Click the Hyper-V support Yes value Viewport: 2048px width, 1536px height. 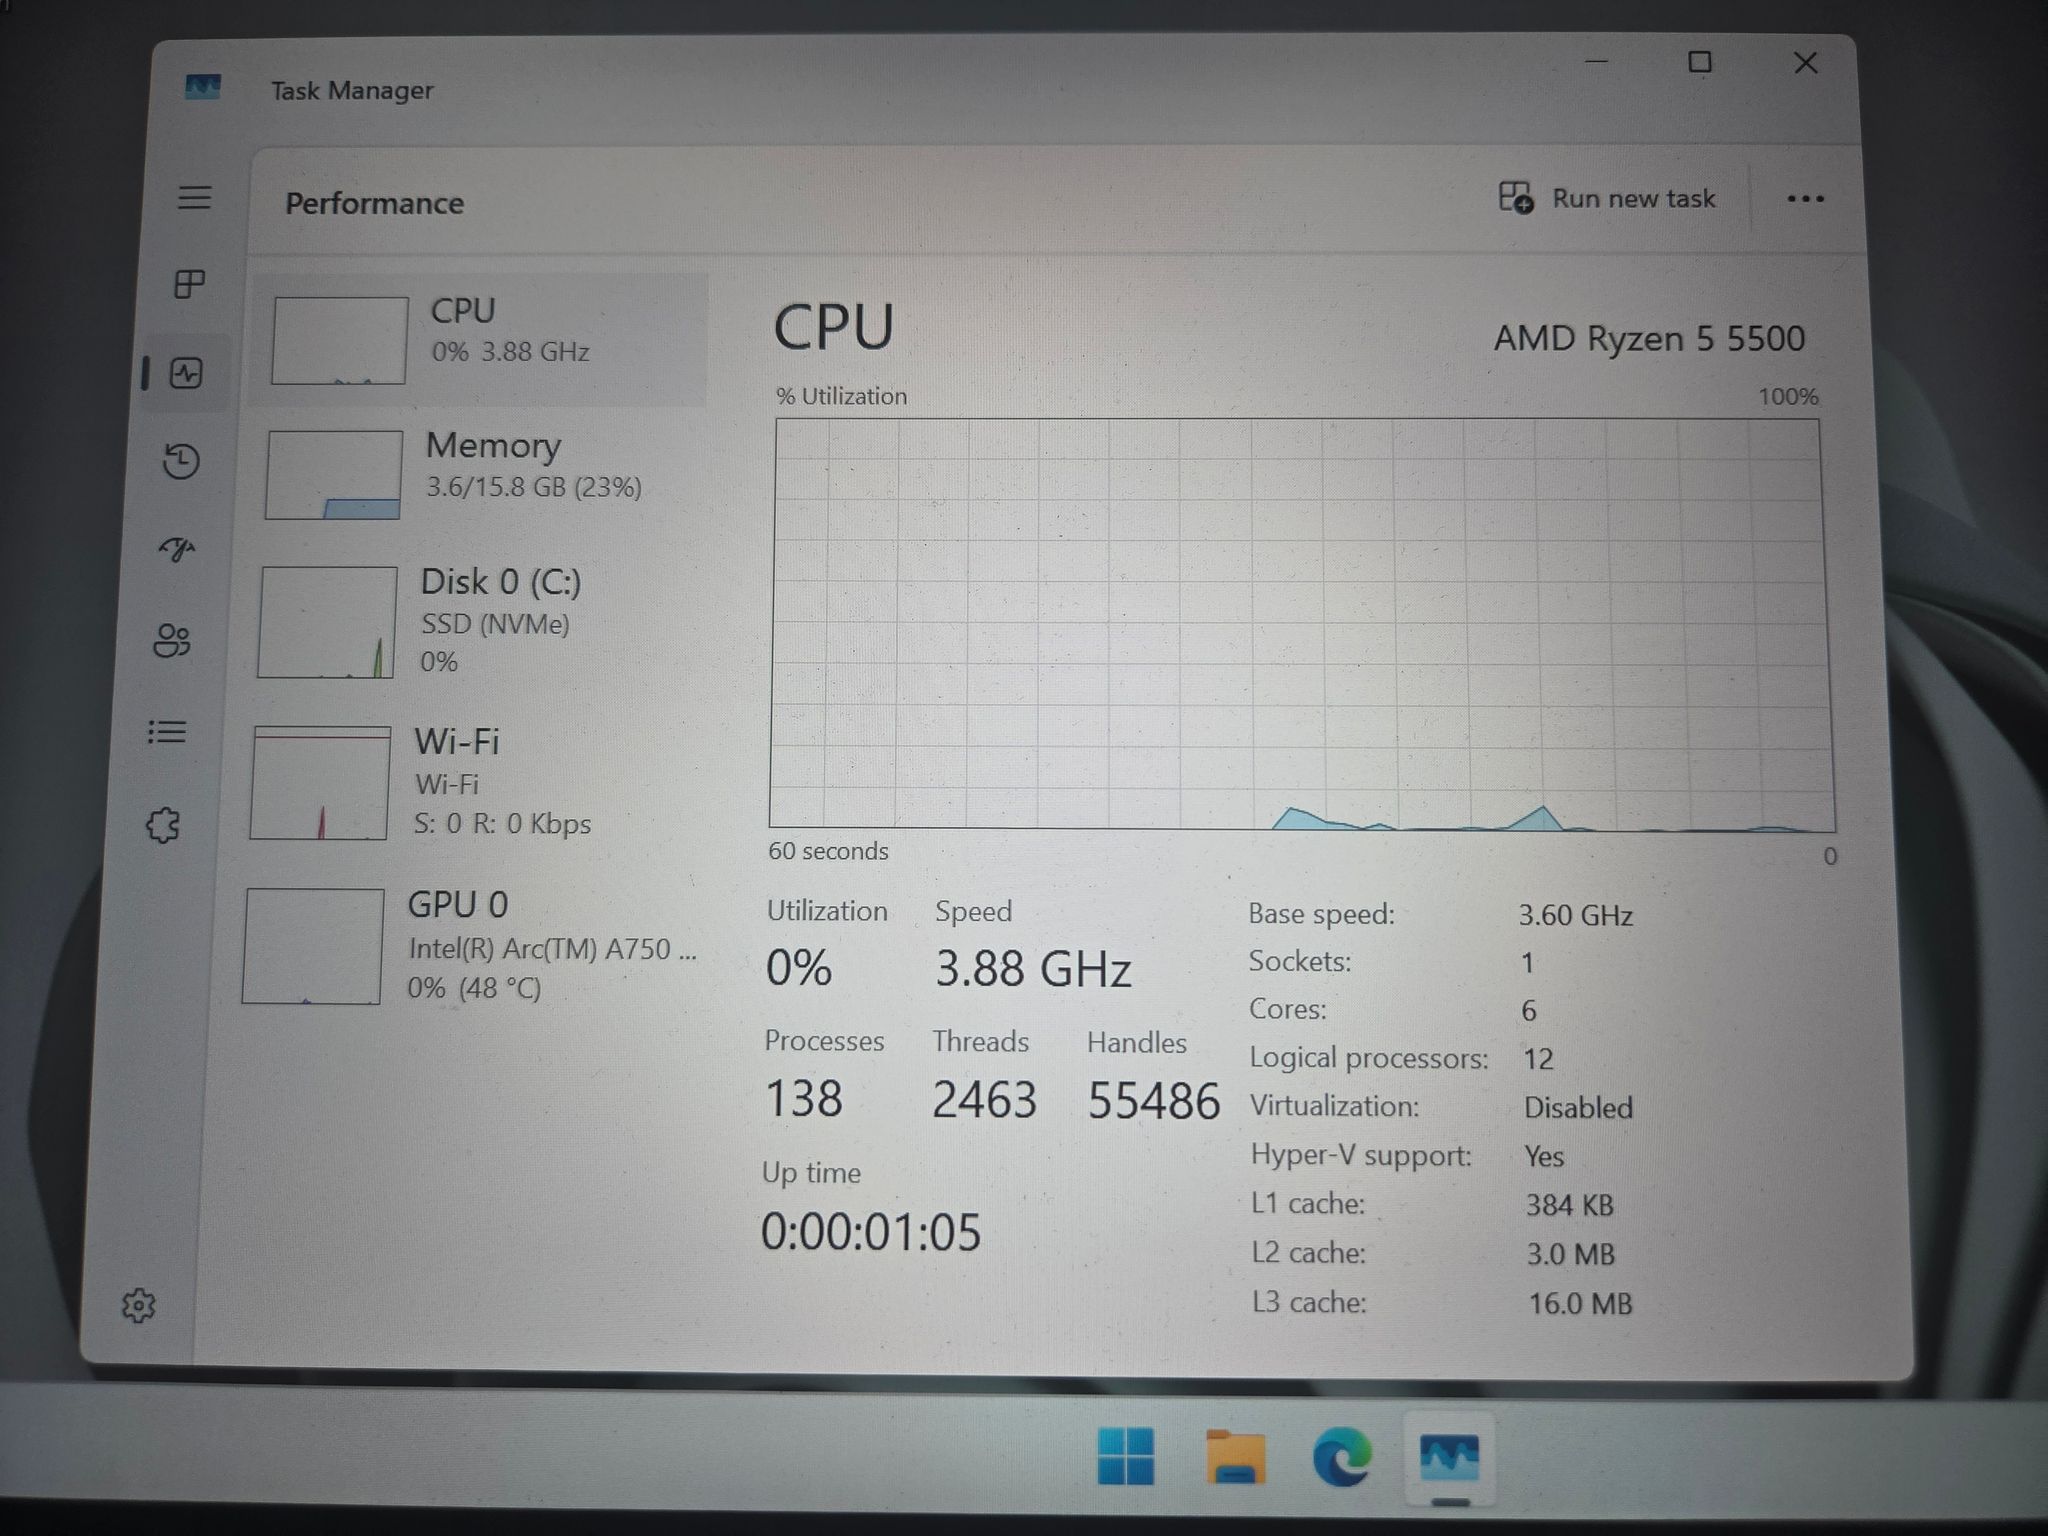1544,1156
